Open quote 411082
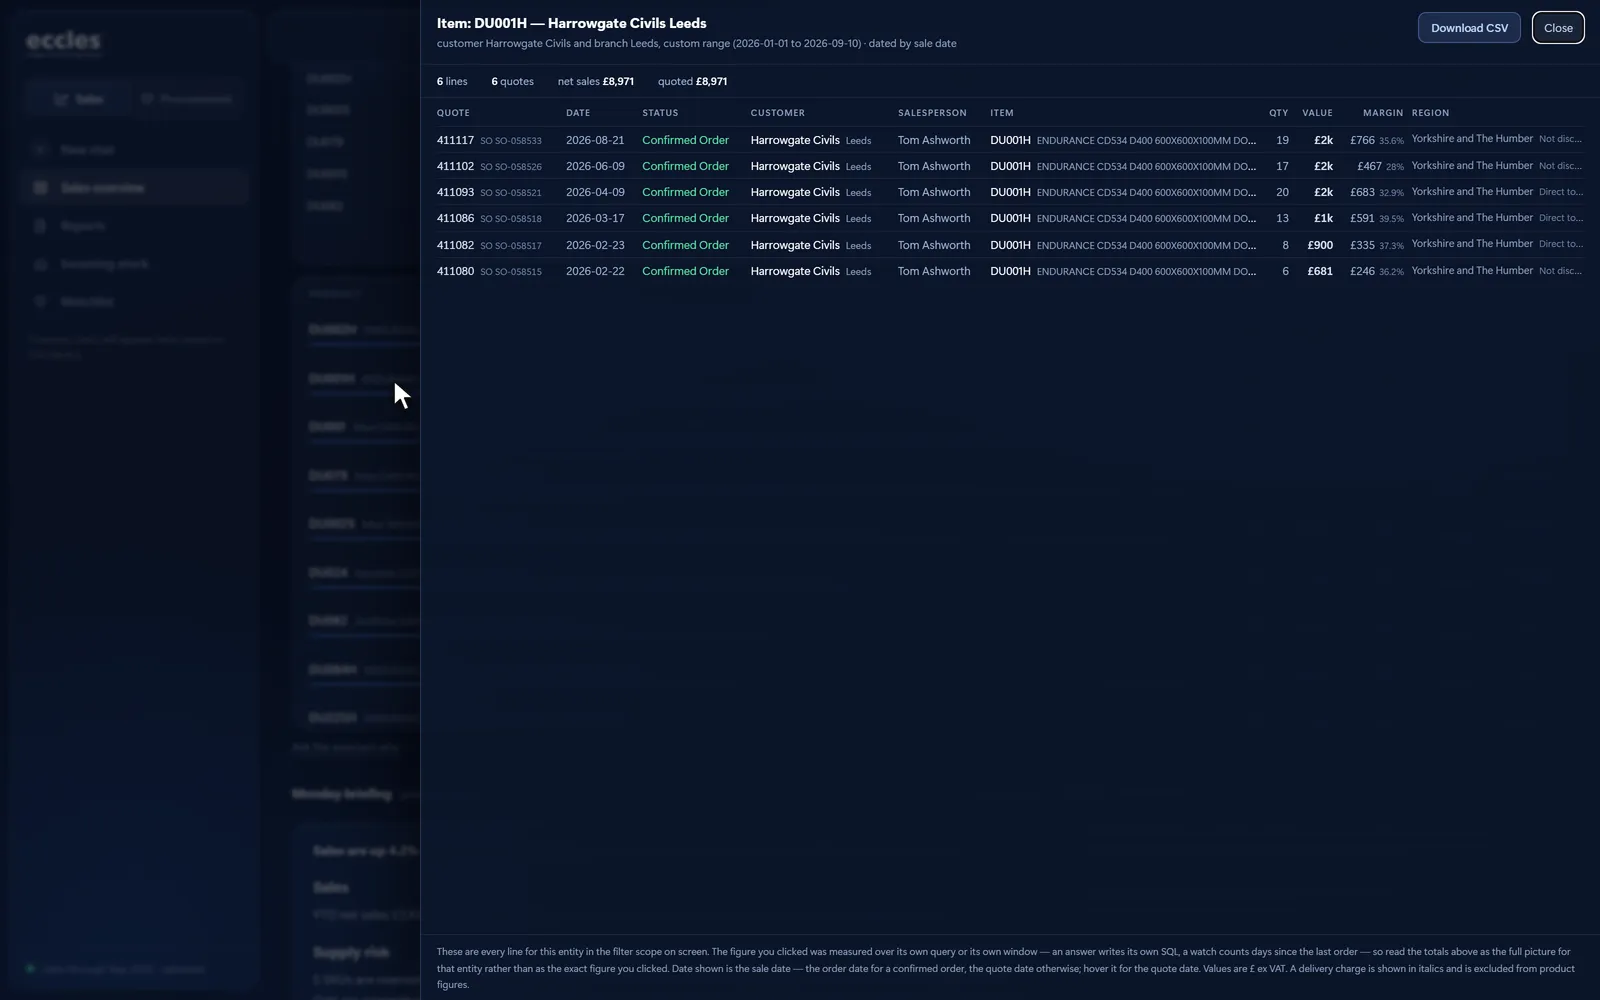The image size is (1600, 1000). tap(455, 245)
